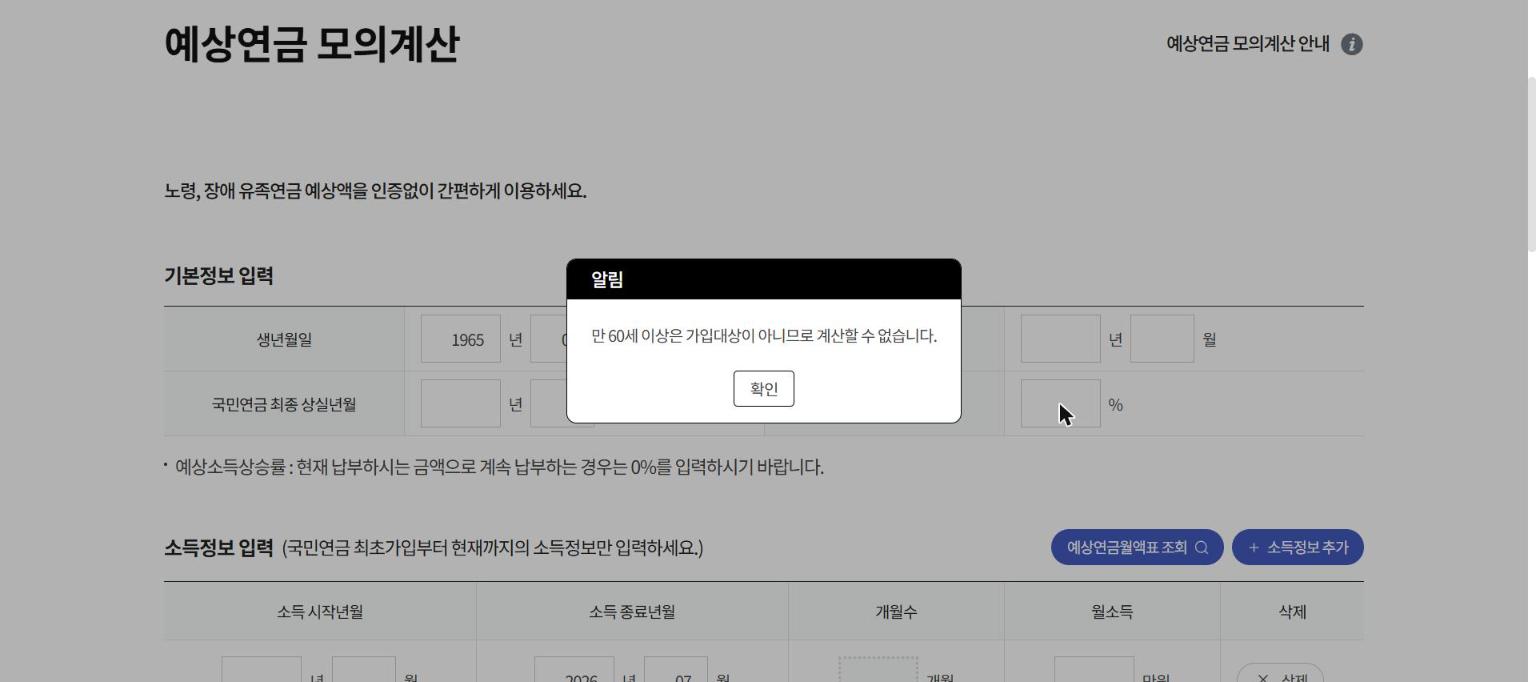Confirm the alert with 확인 button
This screenshot has height=682, width=1536.
[x=764, y=389]
